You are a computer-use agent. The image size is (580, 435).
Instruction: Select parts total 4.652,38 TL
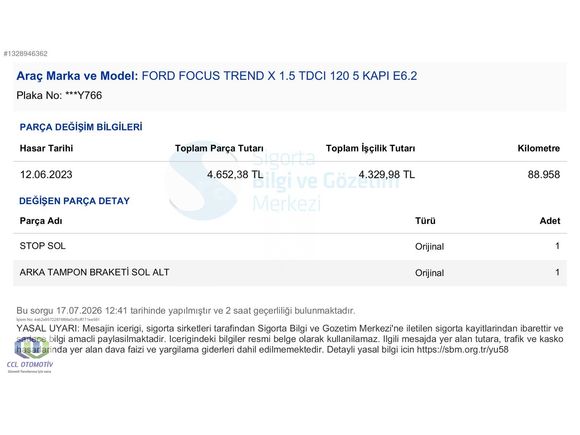[x=235, y=175]
